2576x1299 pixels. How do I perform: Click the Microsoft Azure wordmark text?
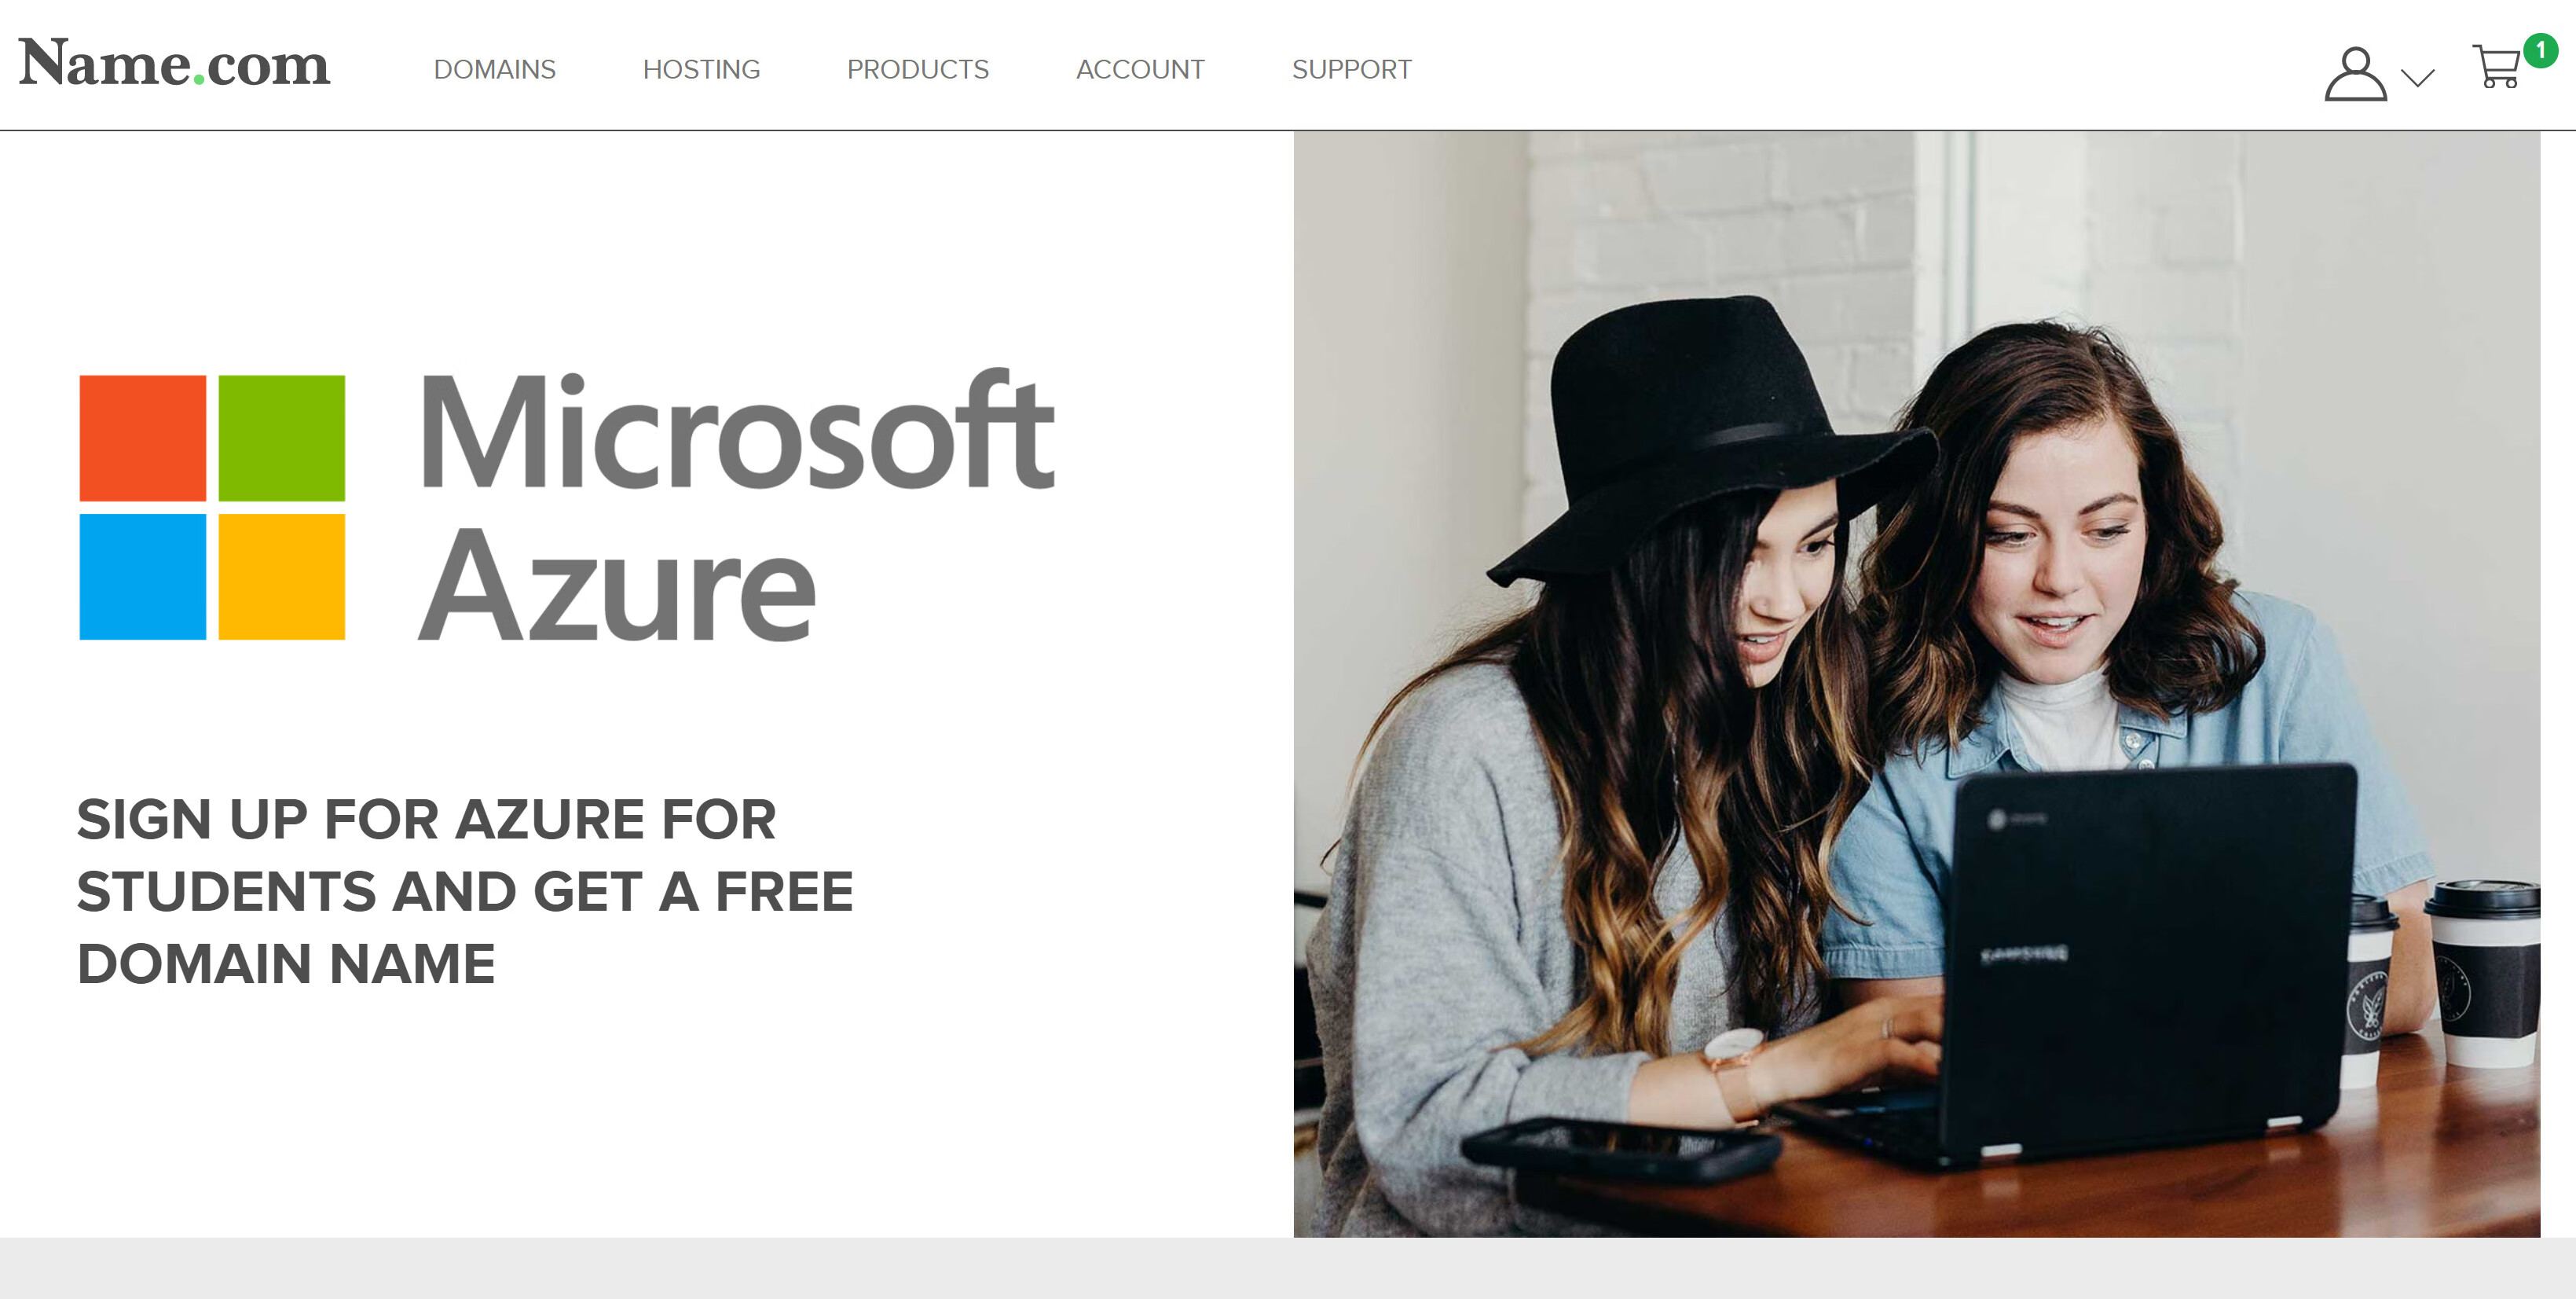(737, 505)
